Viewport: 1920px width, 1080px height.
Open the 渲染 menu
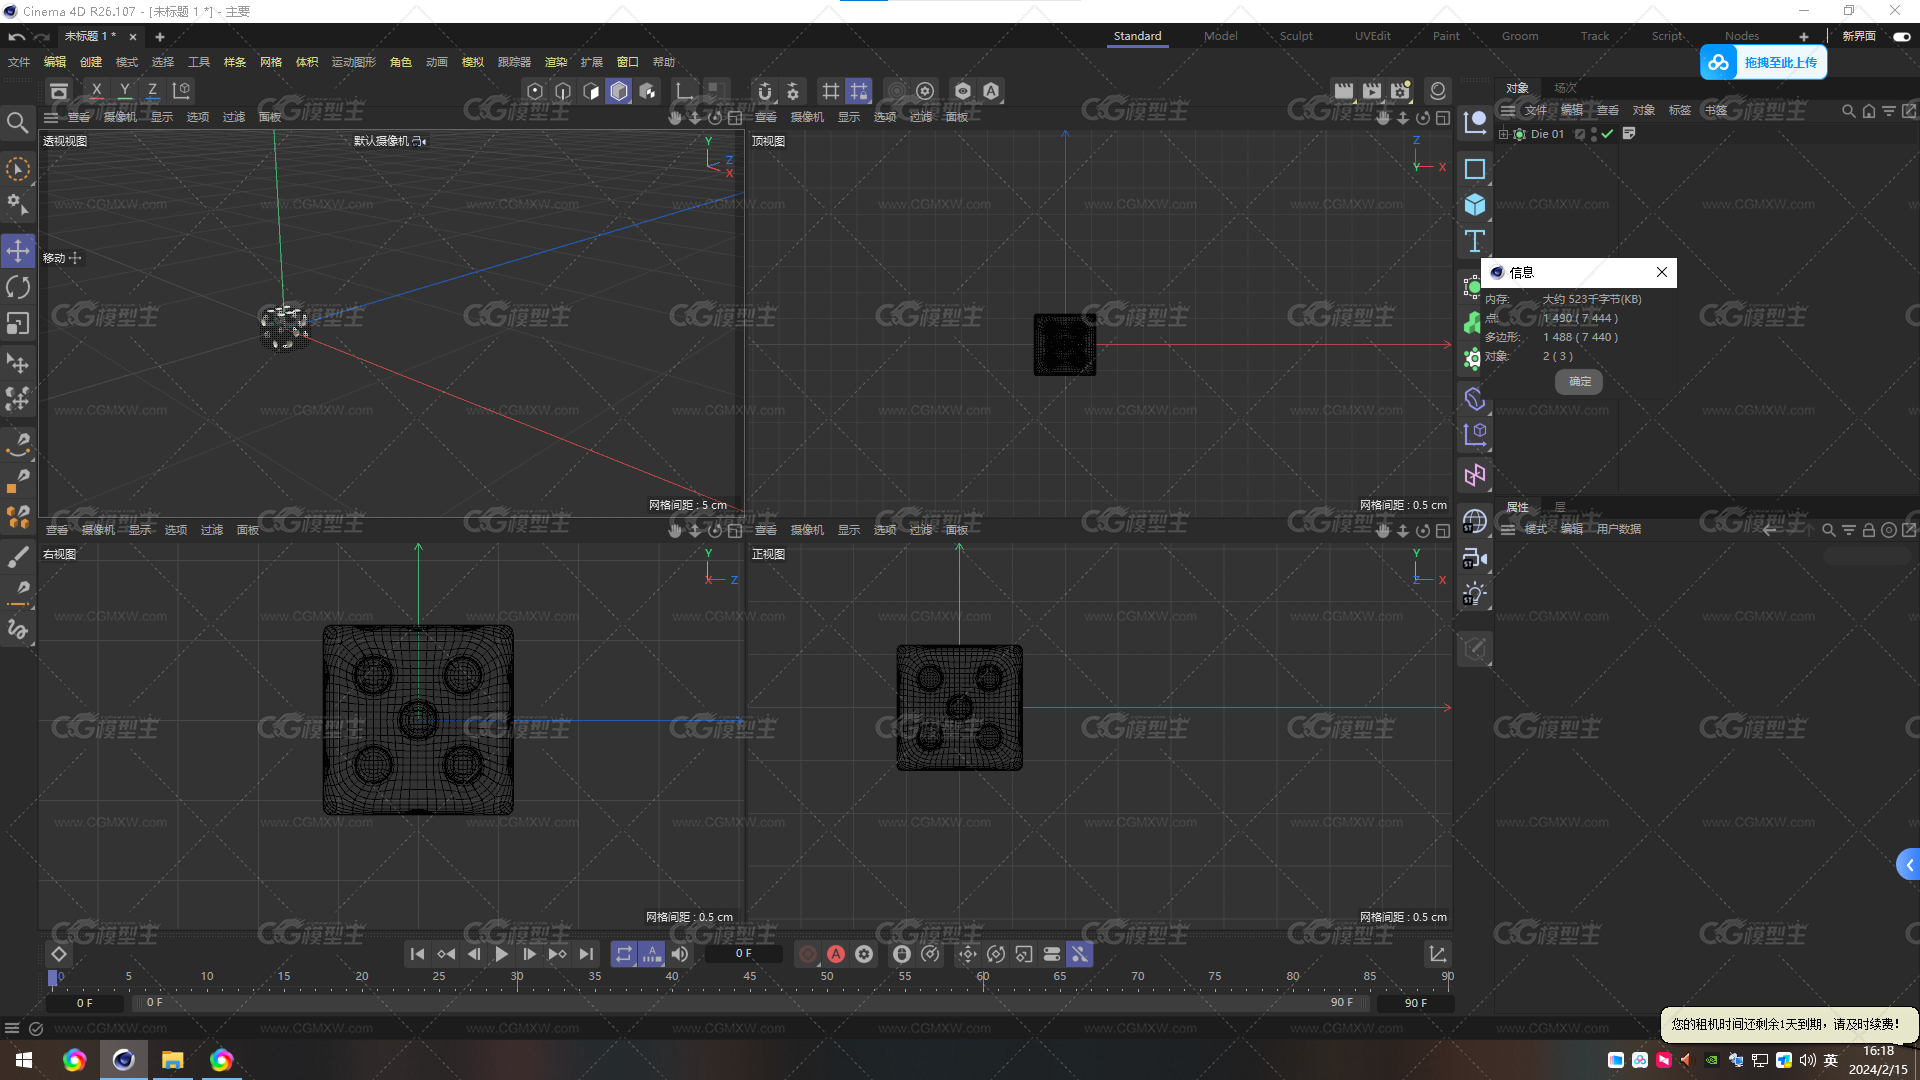[556, 62]
